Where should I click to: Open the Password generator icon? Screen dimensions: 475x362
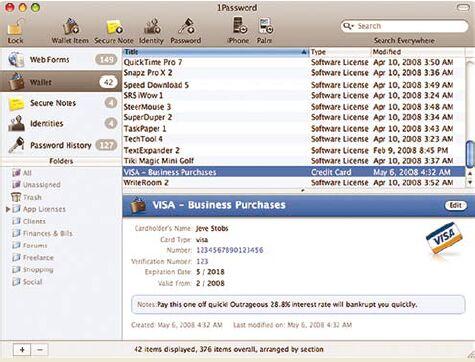[186, 26]
